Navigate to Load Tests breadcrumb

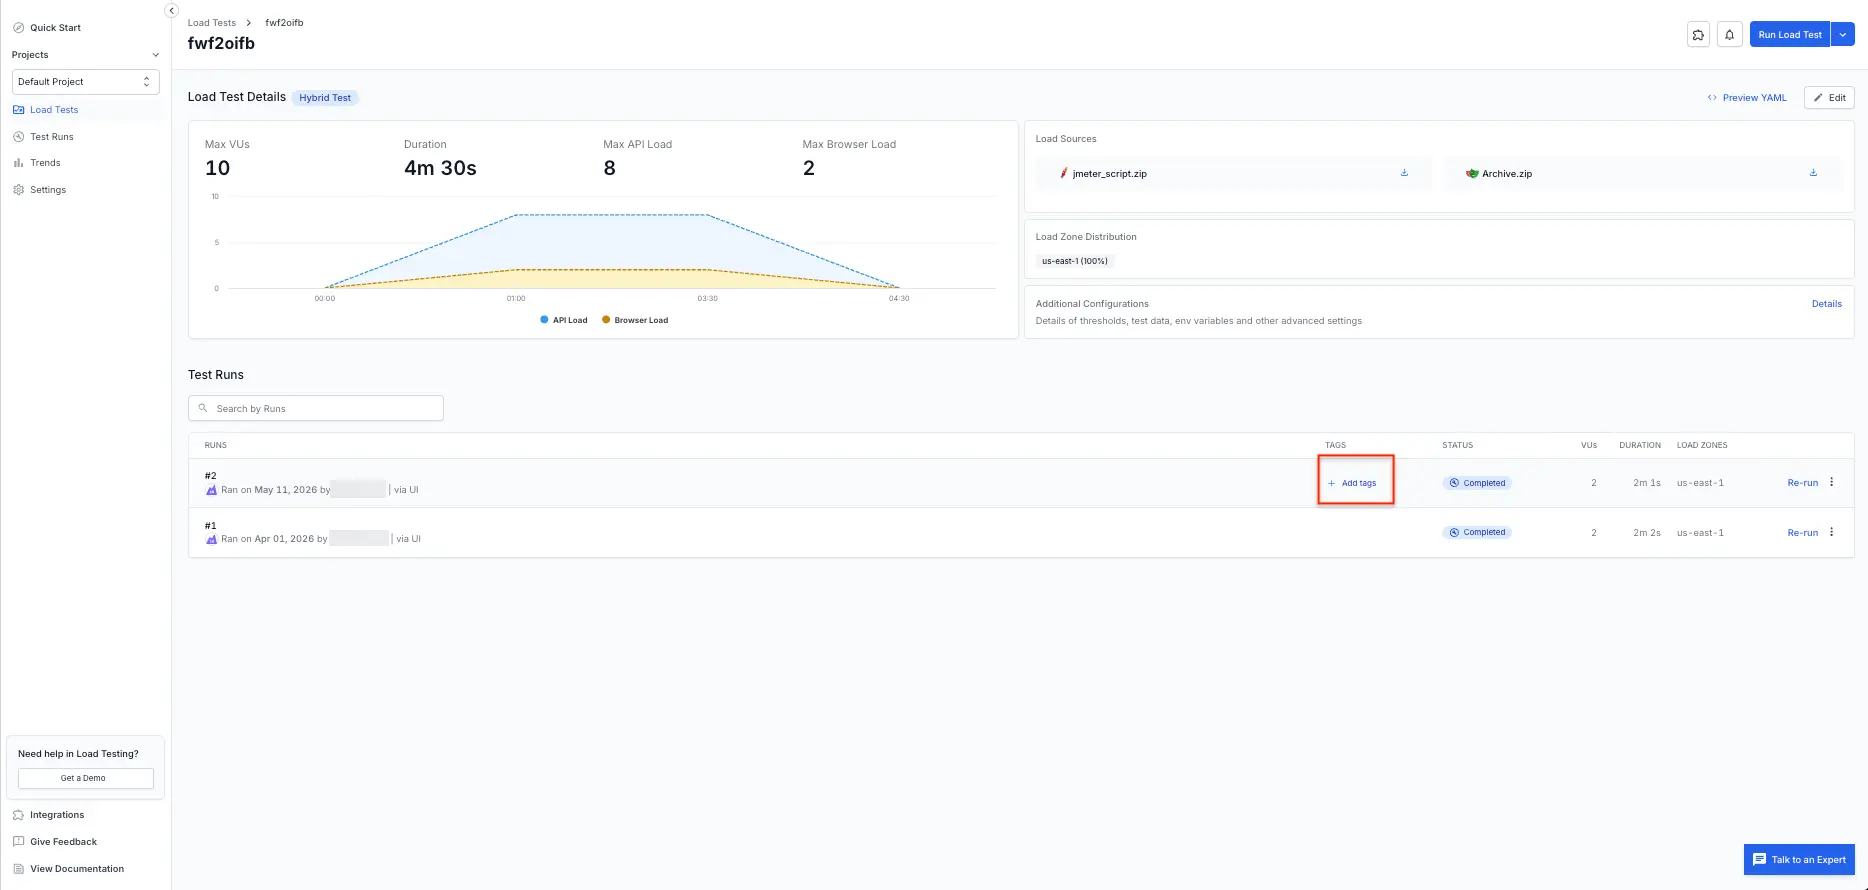point(212,23)
